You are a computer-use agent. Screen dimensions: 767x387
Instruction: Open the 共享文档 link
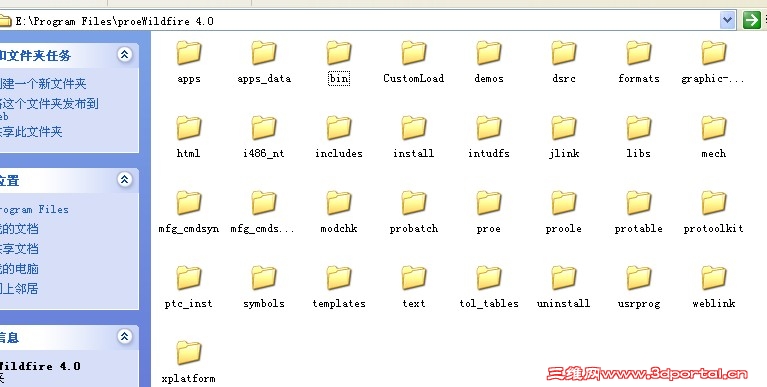(x=19, y=249)
